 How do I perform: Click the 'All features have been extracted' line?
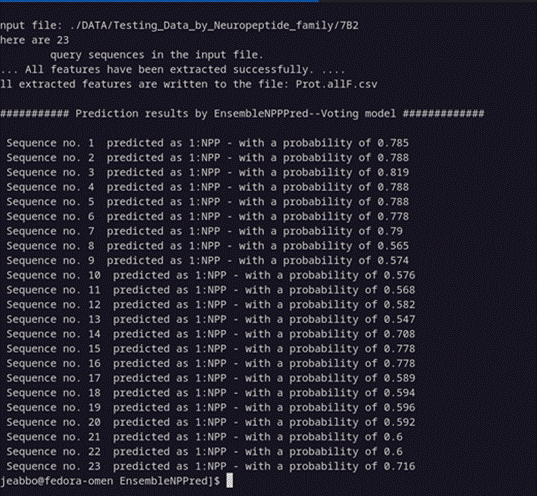tap(173, 70)
